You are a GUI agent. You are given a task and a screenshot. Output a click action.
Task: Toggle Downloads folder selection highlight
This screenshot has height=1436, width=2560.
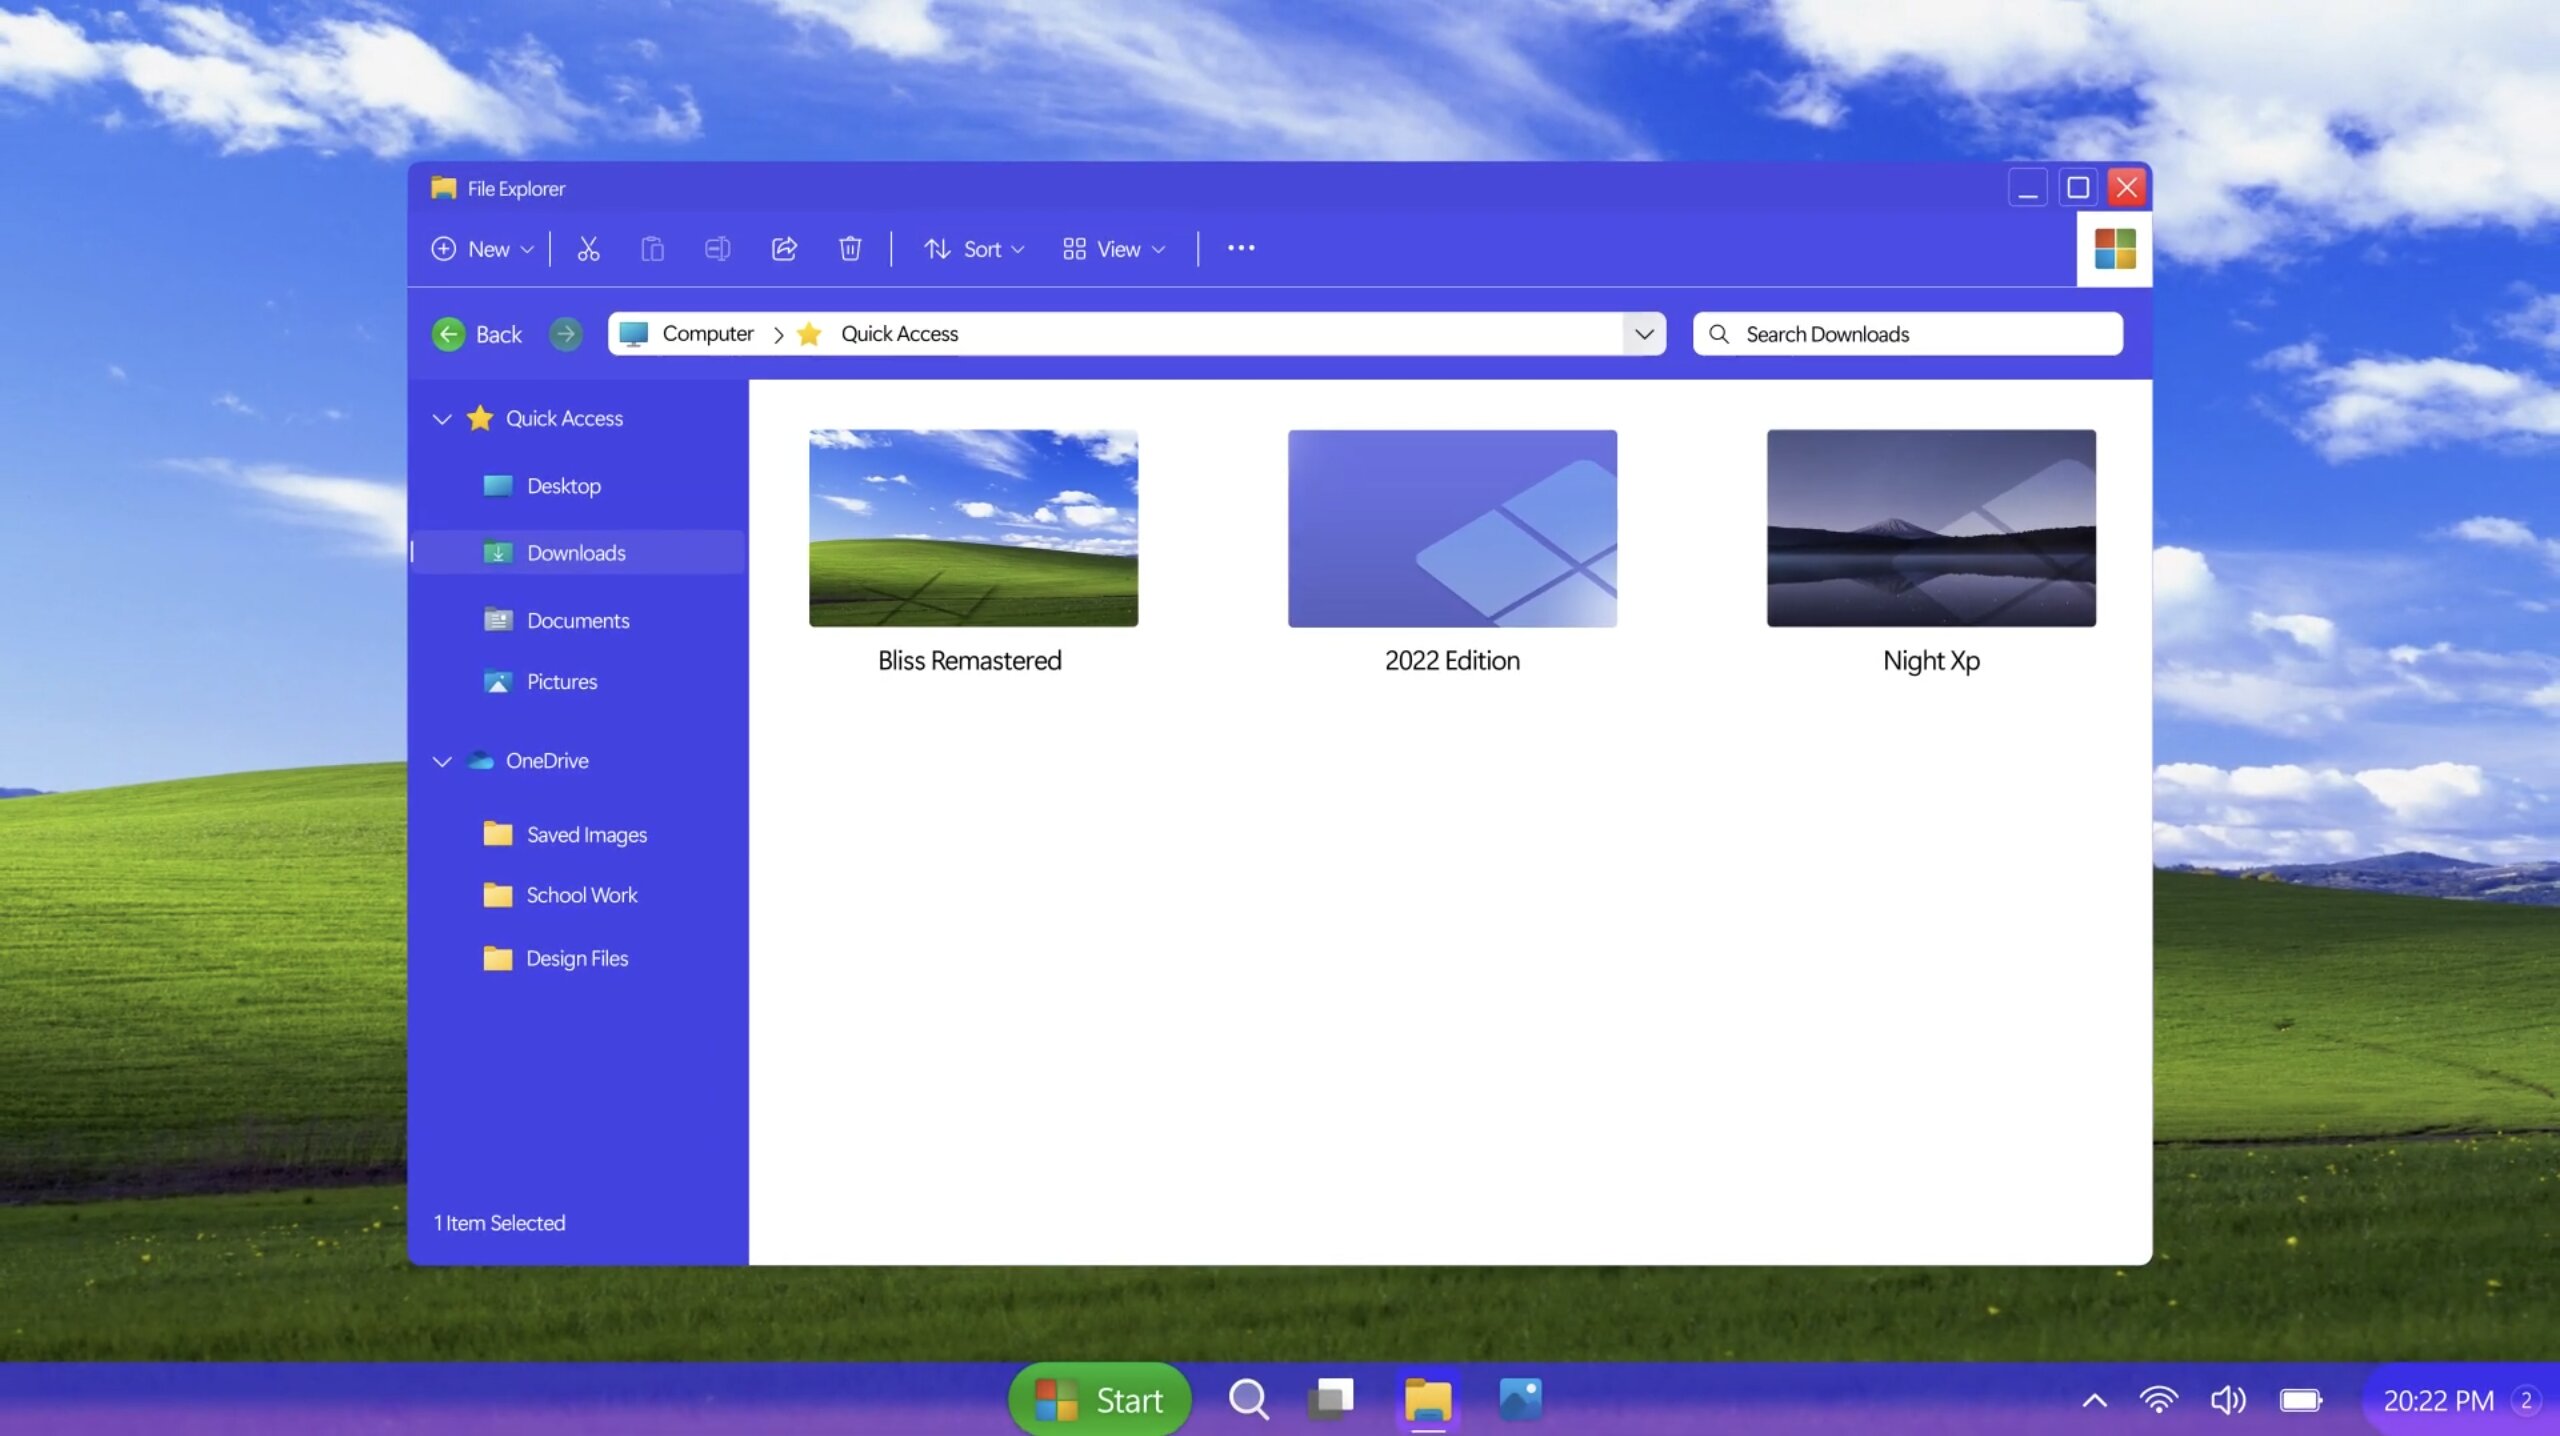click(x=575, y=552)
